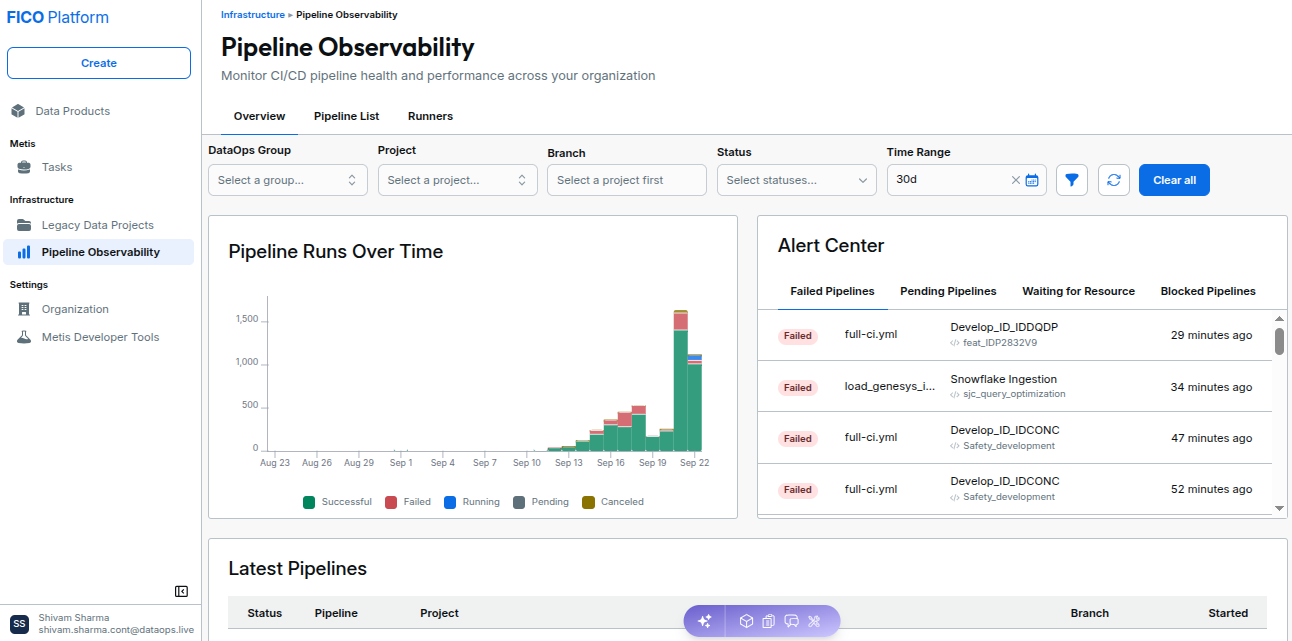Select the Pending Pipelines alert tab
This screenshot has width=1292, height=641.
[x=948, y=291]
